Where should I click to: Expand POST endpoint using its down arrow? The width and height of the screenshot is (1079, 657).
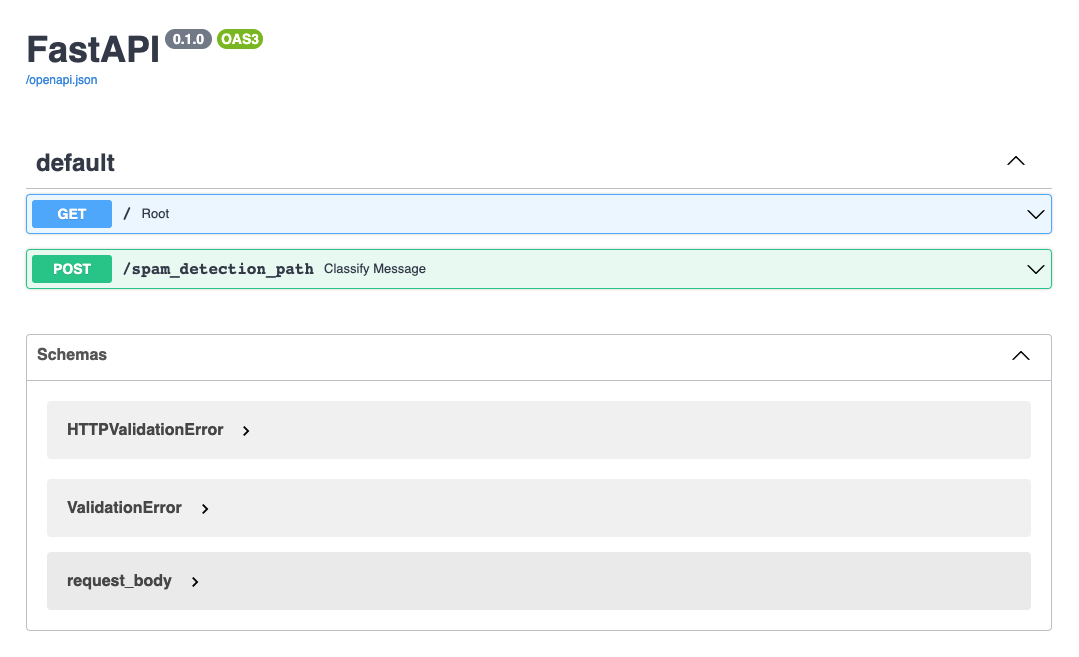click(1035, 269)
